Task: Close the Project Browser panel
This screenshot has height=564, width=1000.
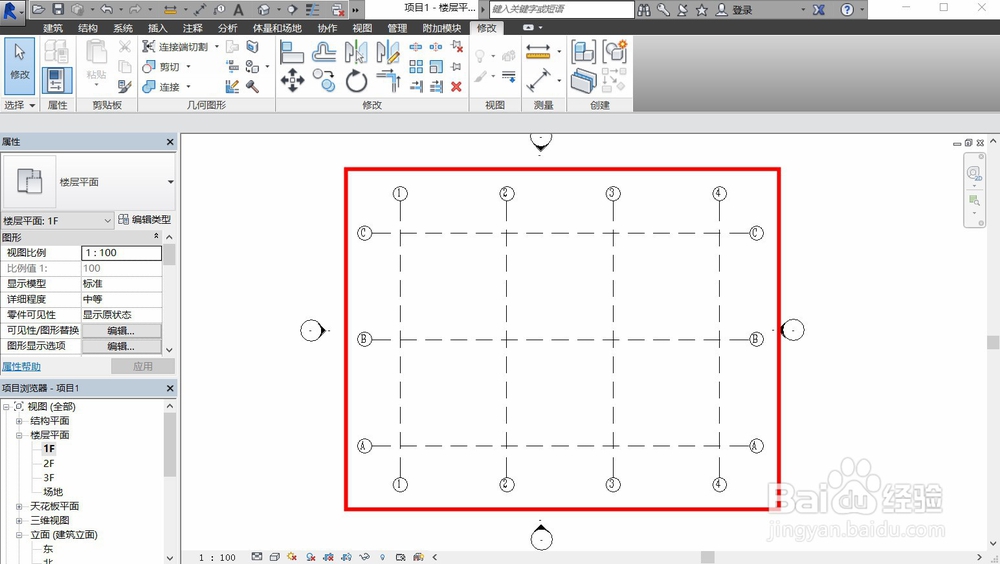Action: (x=170, y=388)
